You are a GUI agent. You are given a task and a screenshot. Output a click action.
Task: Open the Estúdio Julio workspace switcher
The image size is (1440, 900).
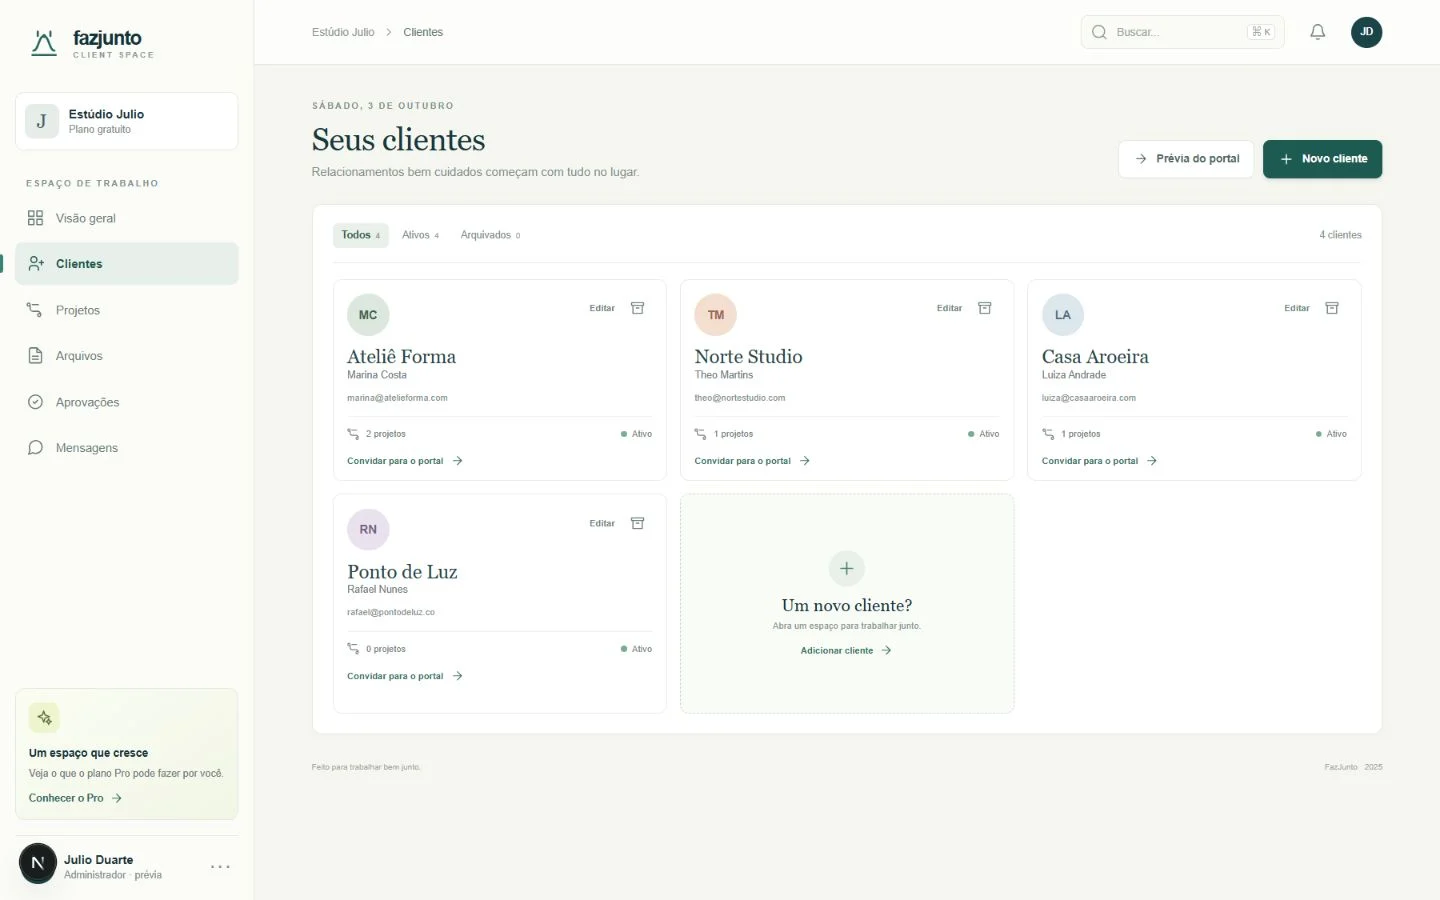(127, 121)
